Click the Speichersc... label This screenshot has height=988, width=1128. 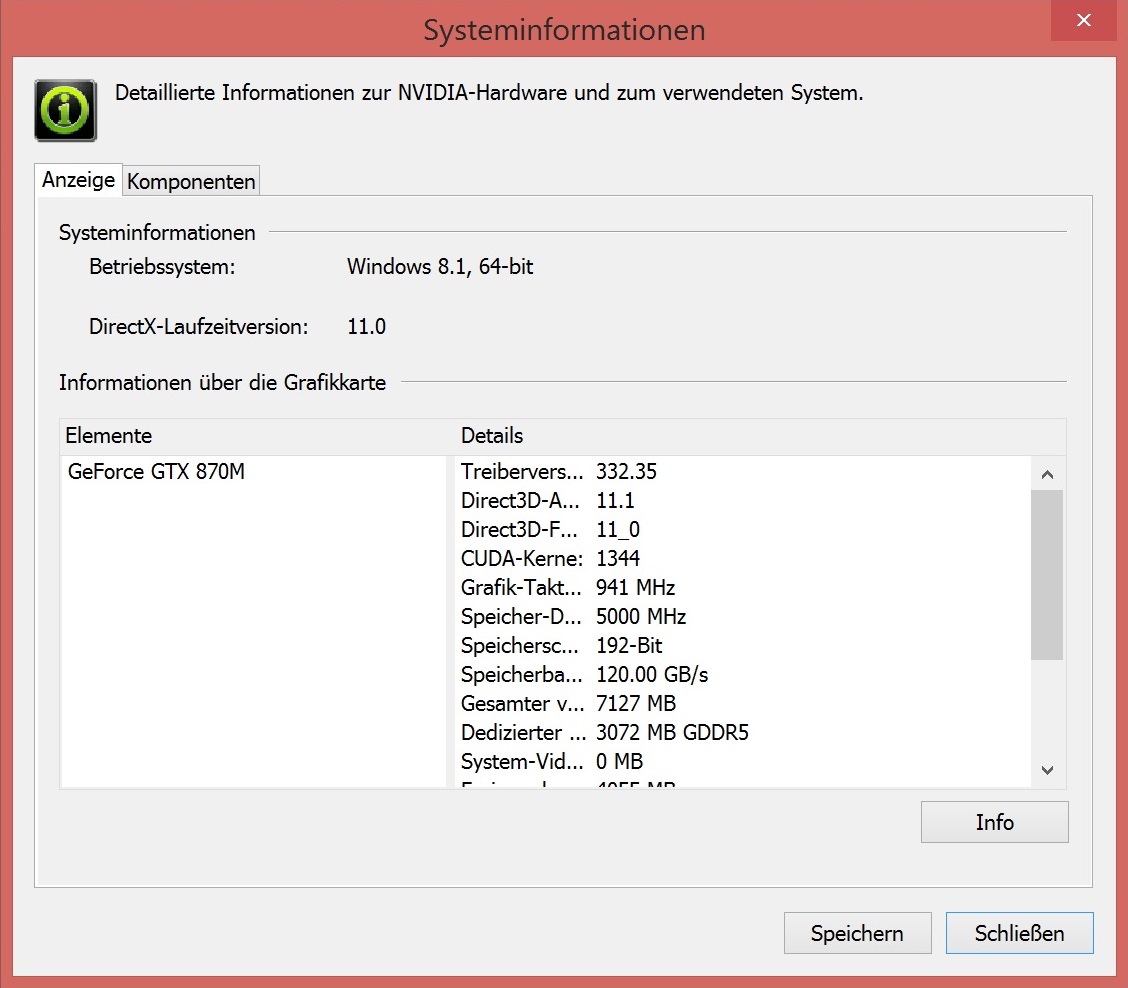[519, 645]
